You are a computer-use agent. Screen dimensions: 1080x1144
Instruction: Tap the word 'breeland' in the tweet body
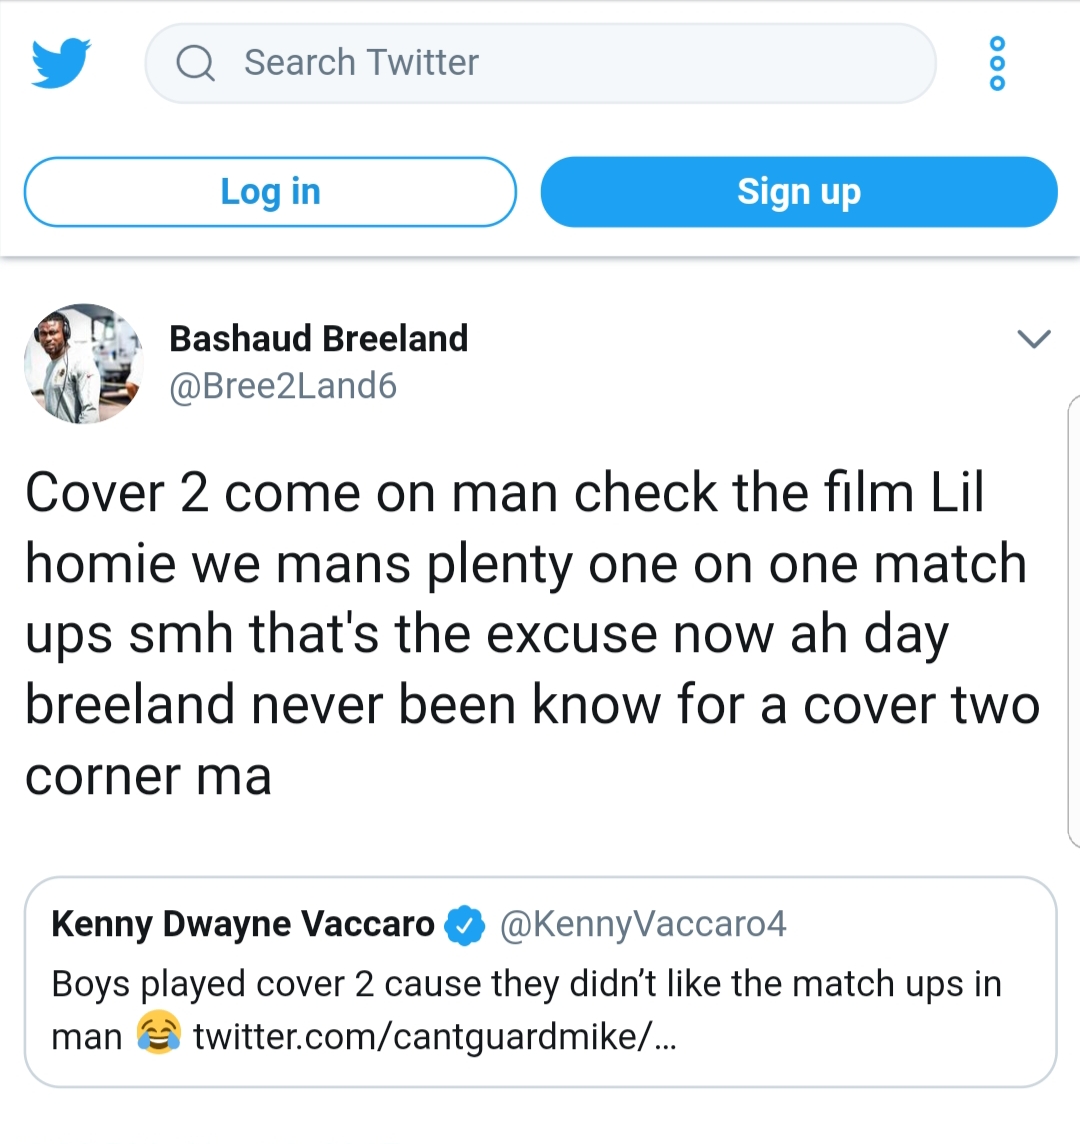130,706
